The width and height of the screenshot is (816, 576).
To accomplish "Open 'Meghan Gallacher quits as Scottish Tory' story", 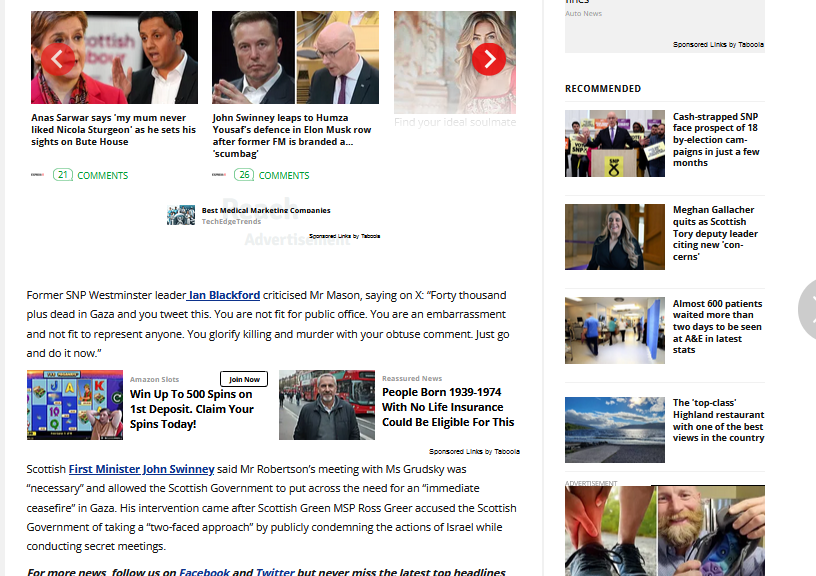I will pyautogui.click(x=715, y=233).
